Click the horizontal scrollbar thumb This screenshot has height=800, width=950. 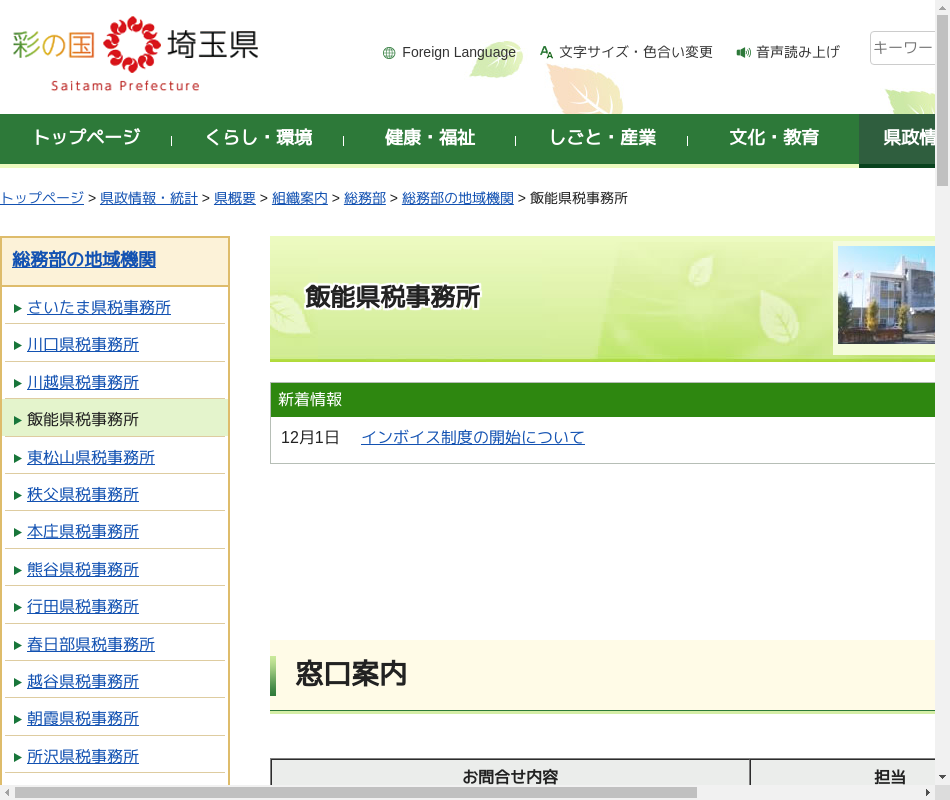(x=356, y=793)
